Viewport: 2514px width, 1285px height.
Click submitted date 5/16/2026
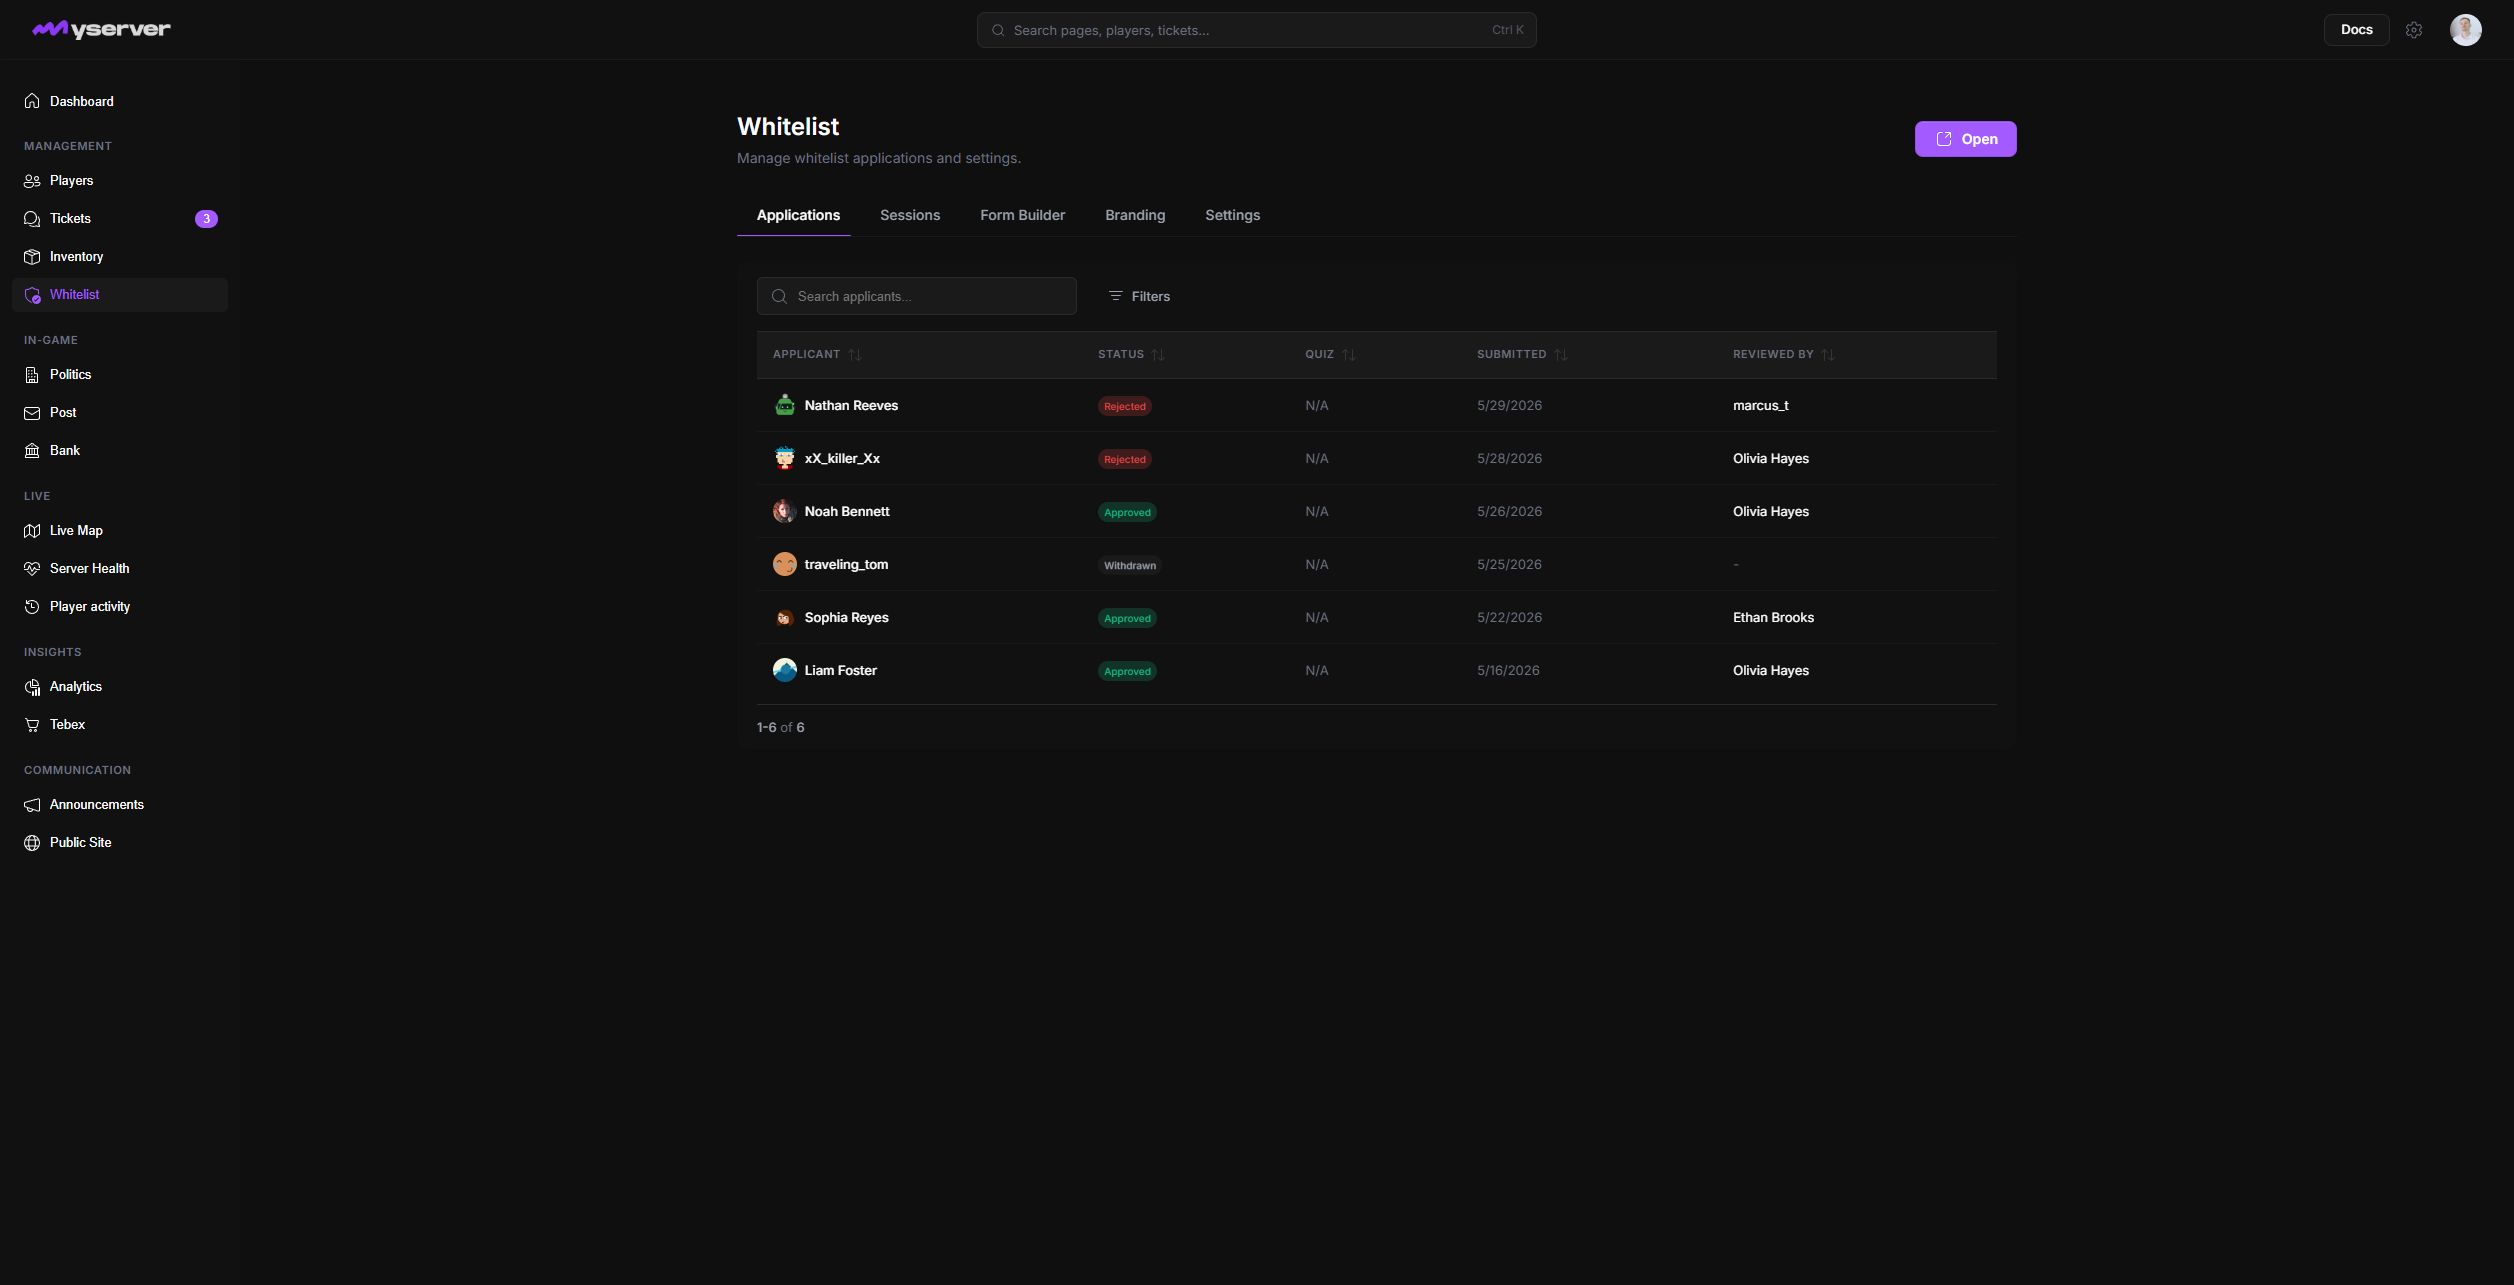pos(1508,670)
